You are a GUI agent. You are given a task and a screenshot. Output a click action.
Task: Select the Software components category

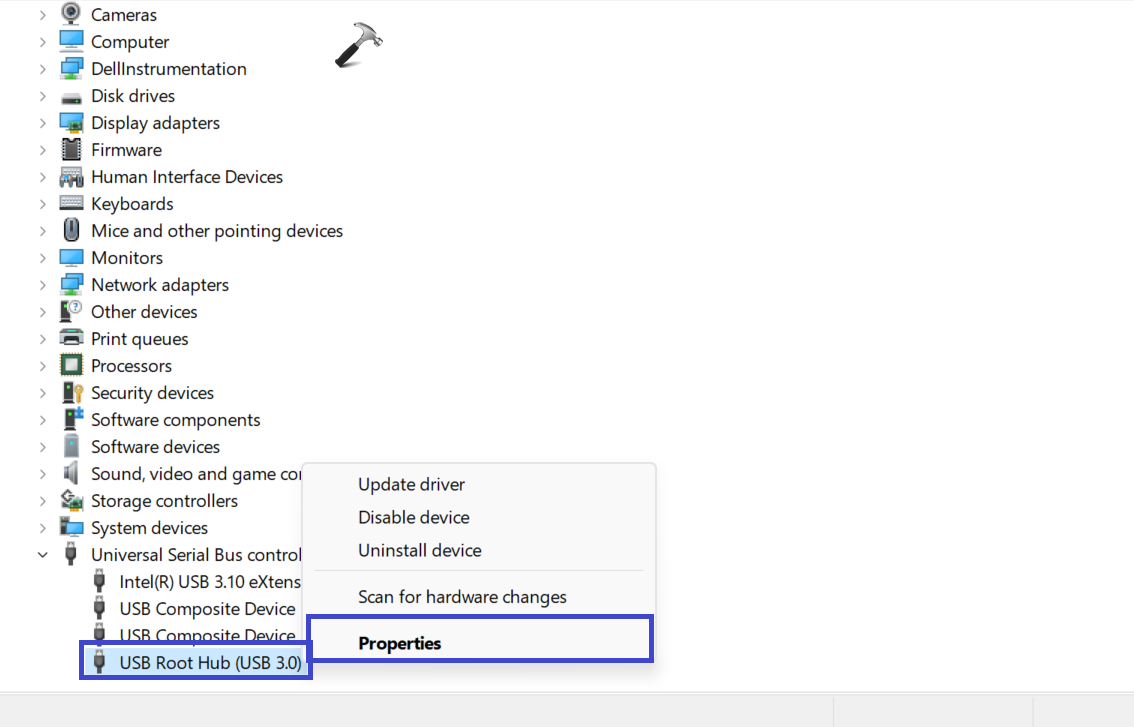(175, 420)
